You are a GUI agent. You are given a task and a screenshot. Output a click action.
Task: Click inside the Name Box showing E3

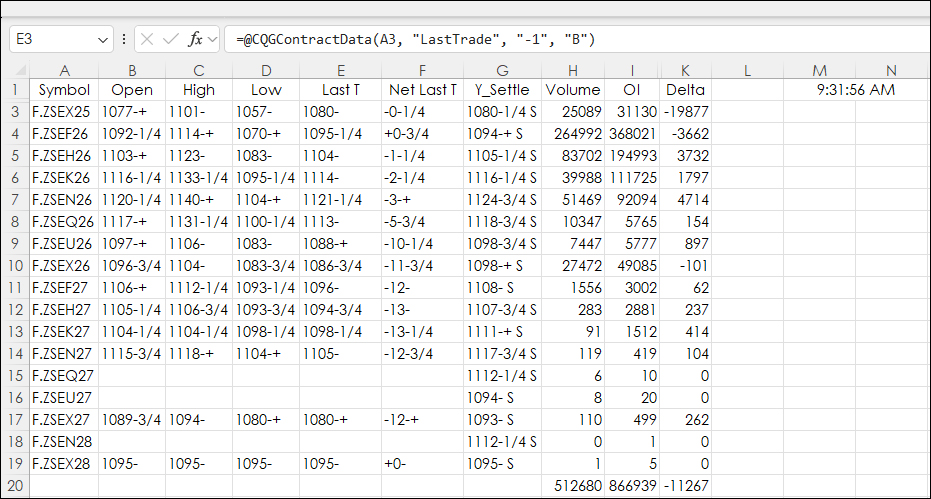tap(50, 39)
